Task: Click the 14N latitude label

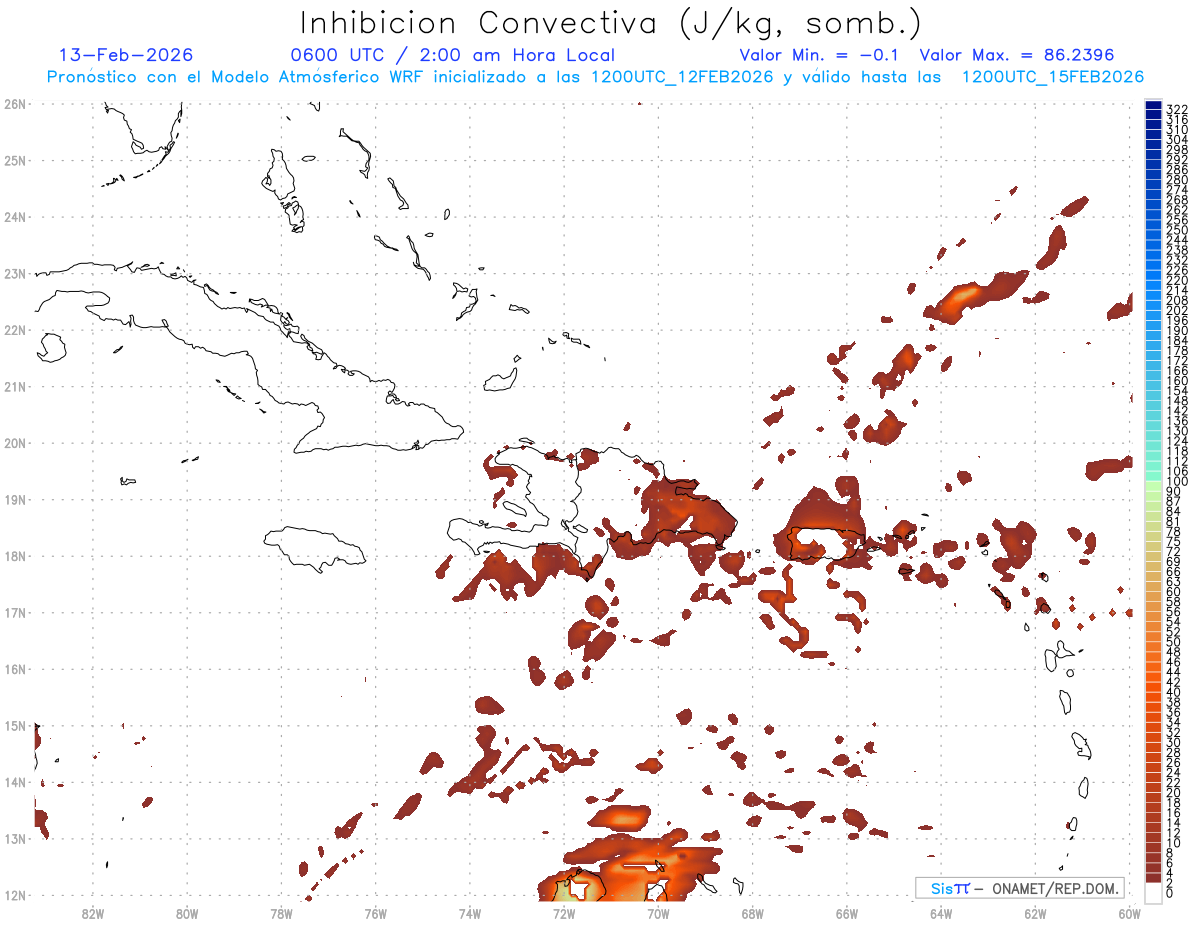Action: [15, 782]
